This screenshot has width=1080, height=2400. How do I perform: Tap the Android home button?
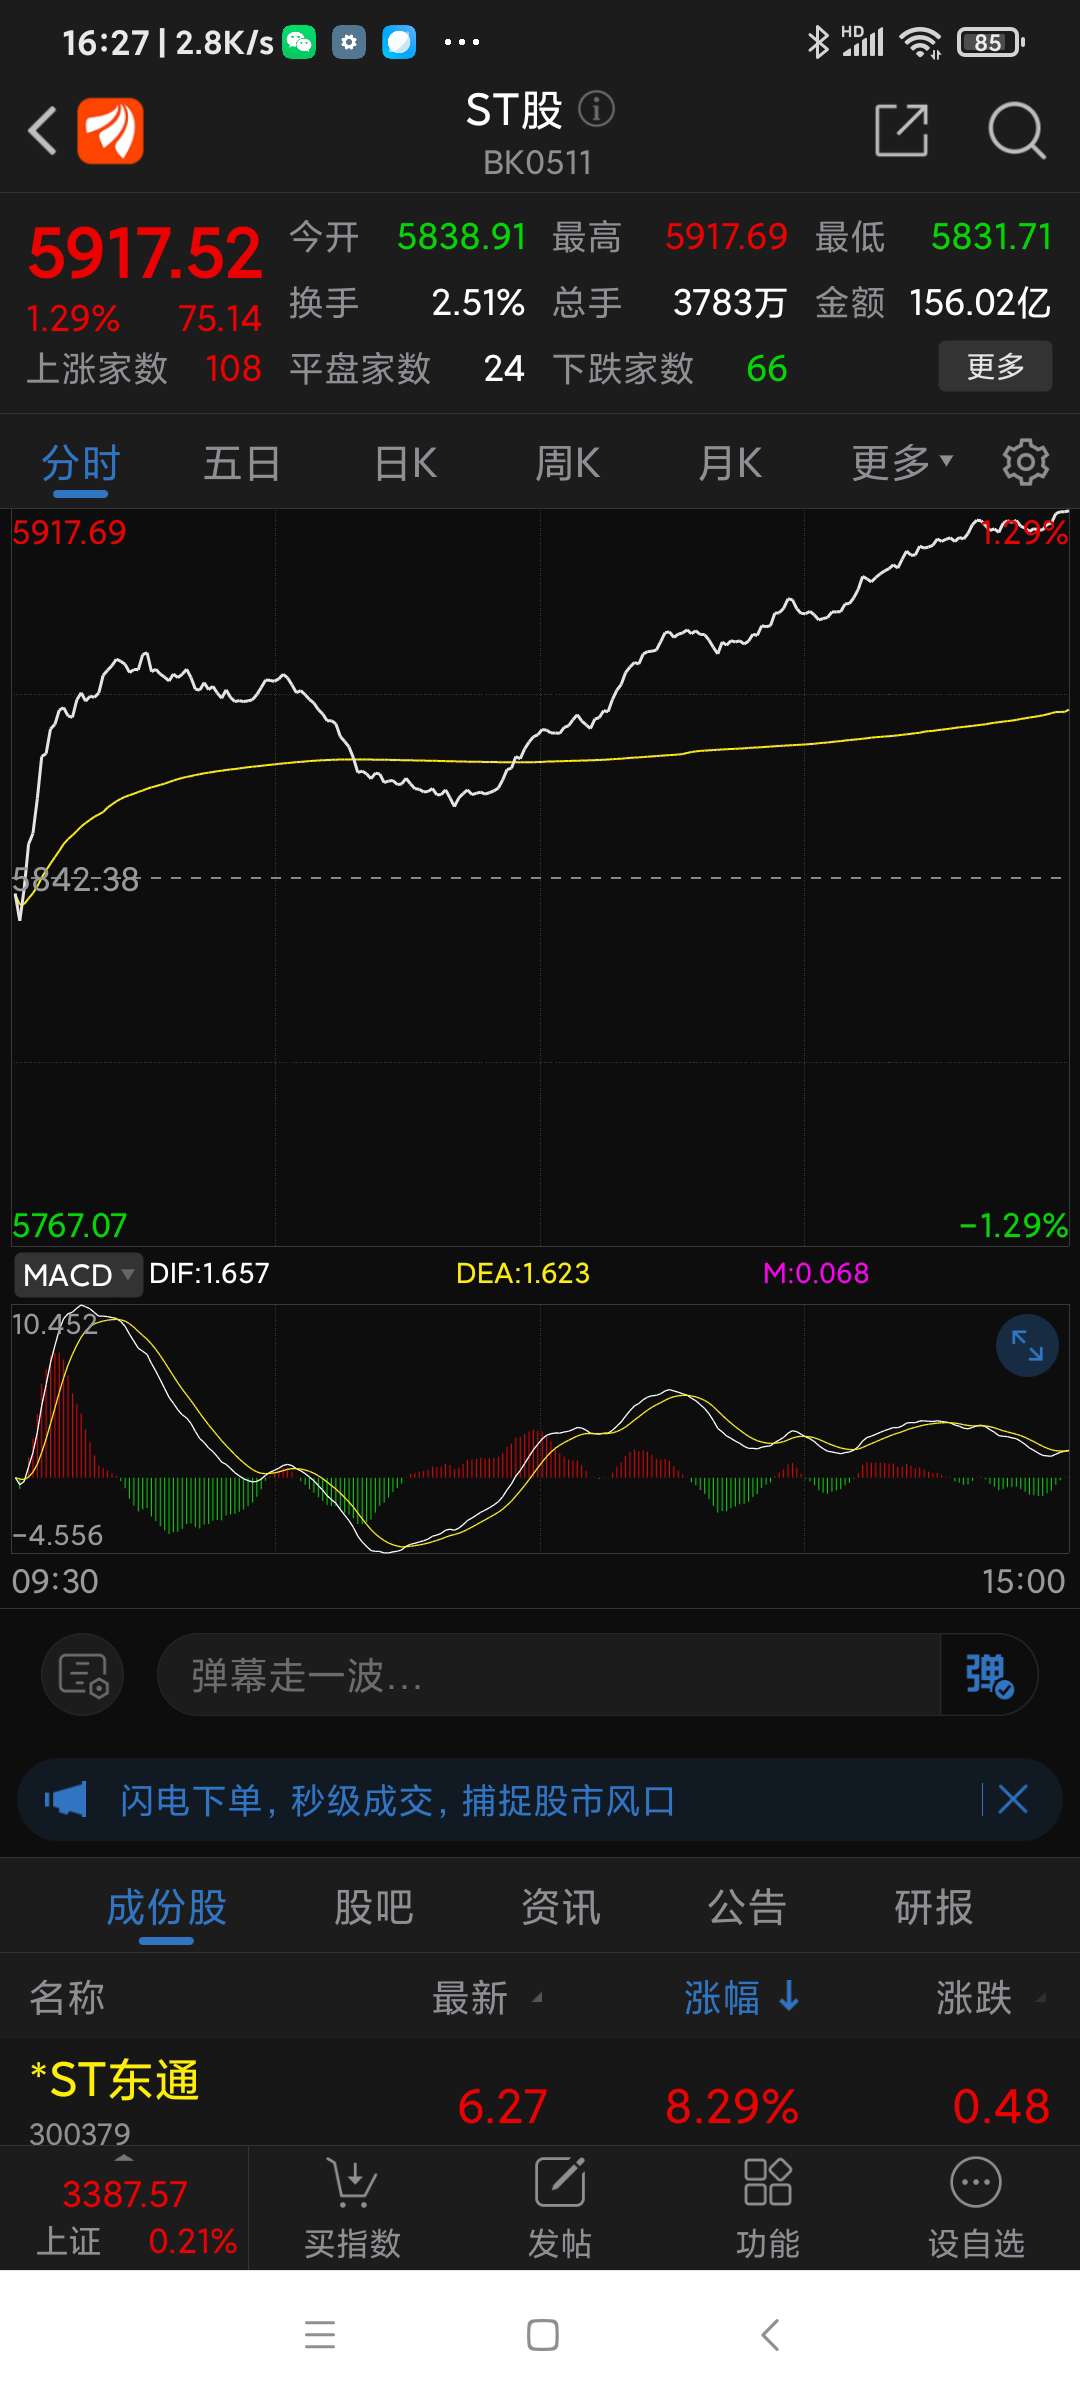pyautogui.click(x=542, y=2335)
